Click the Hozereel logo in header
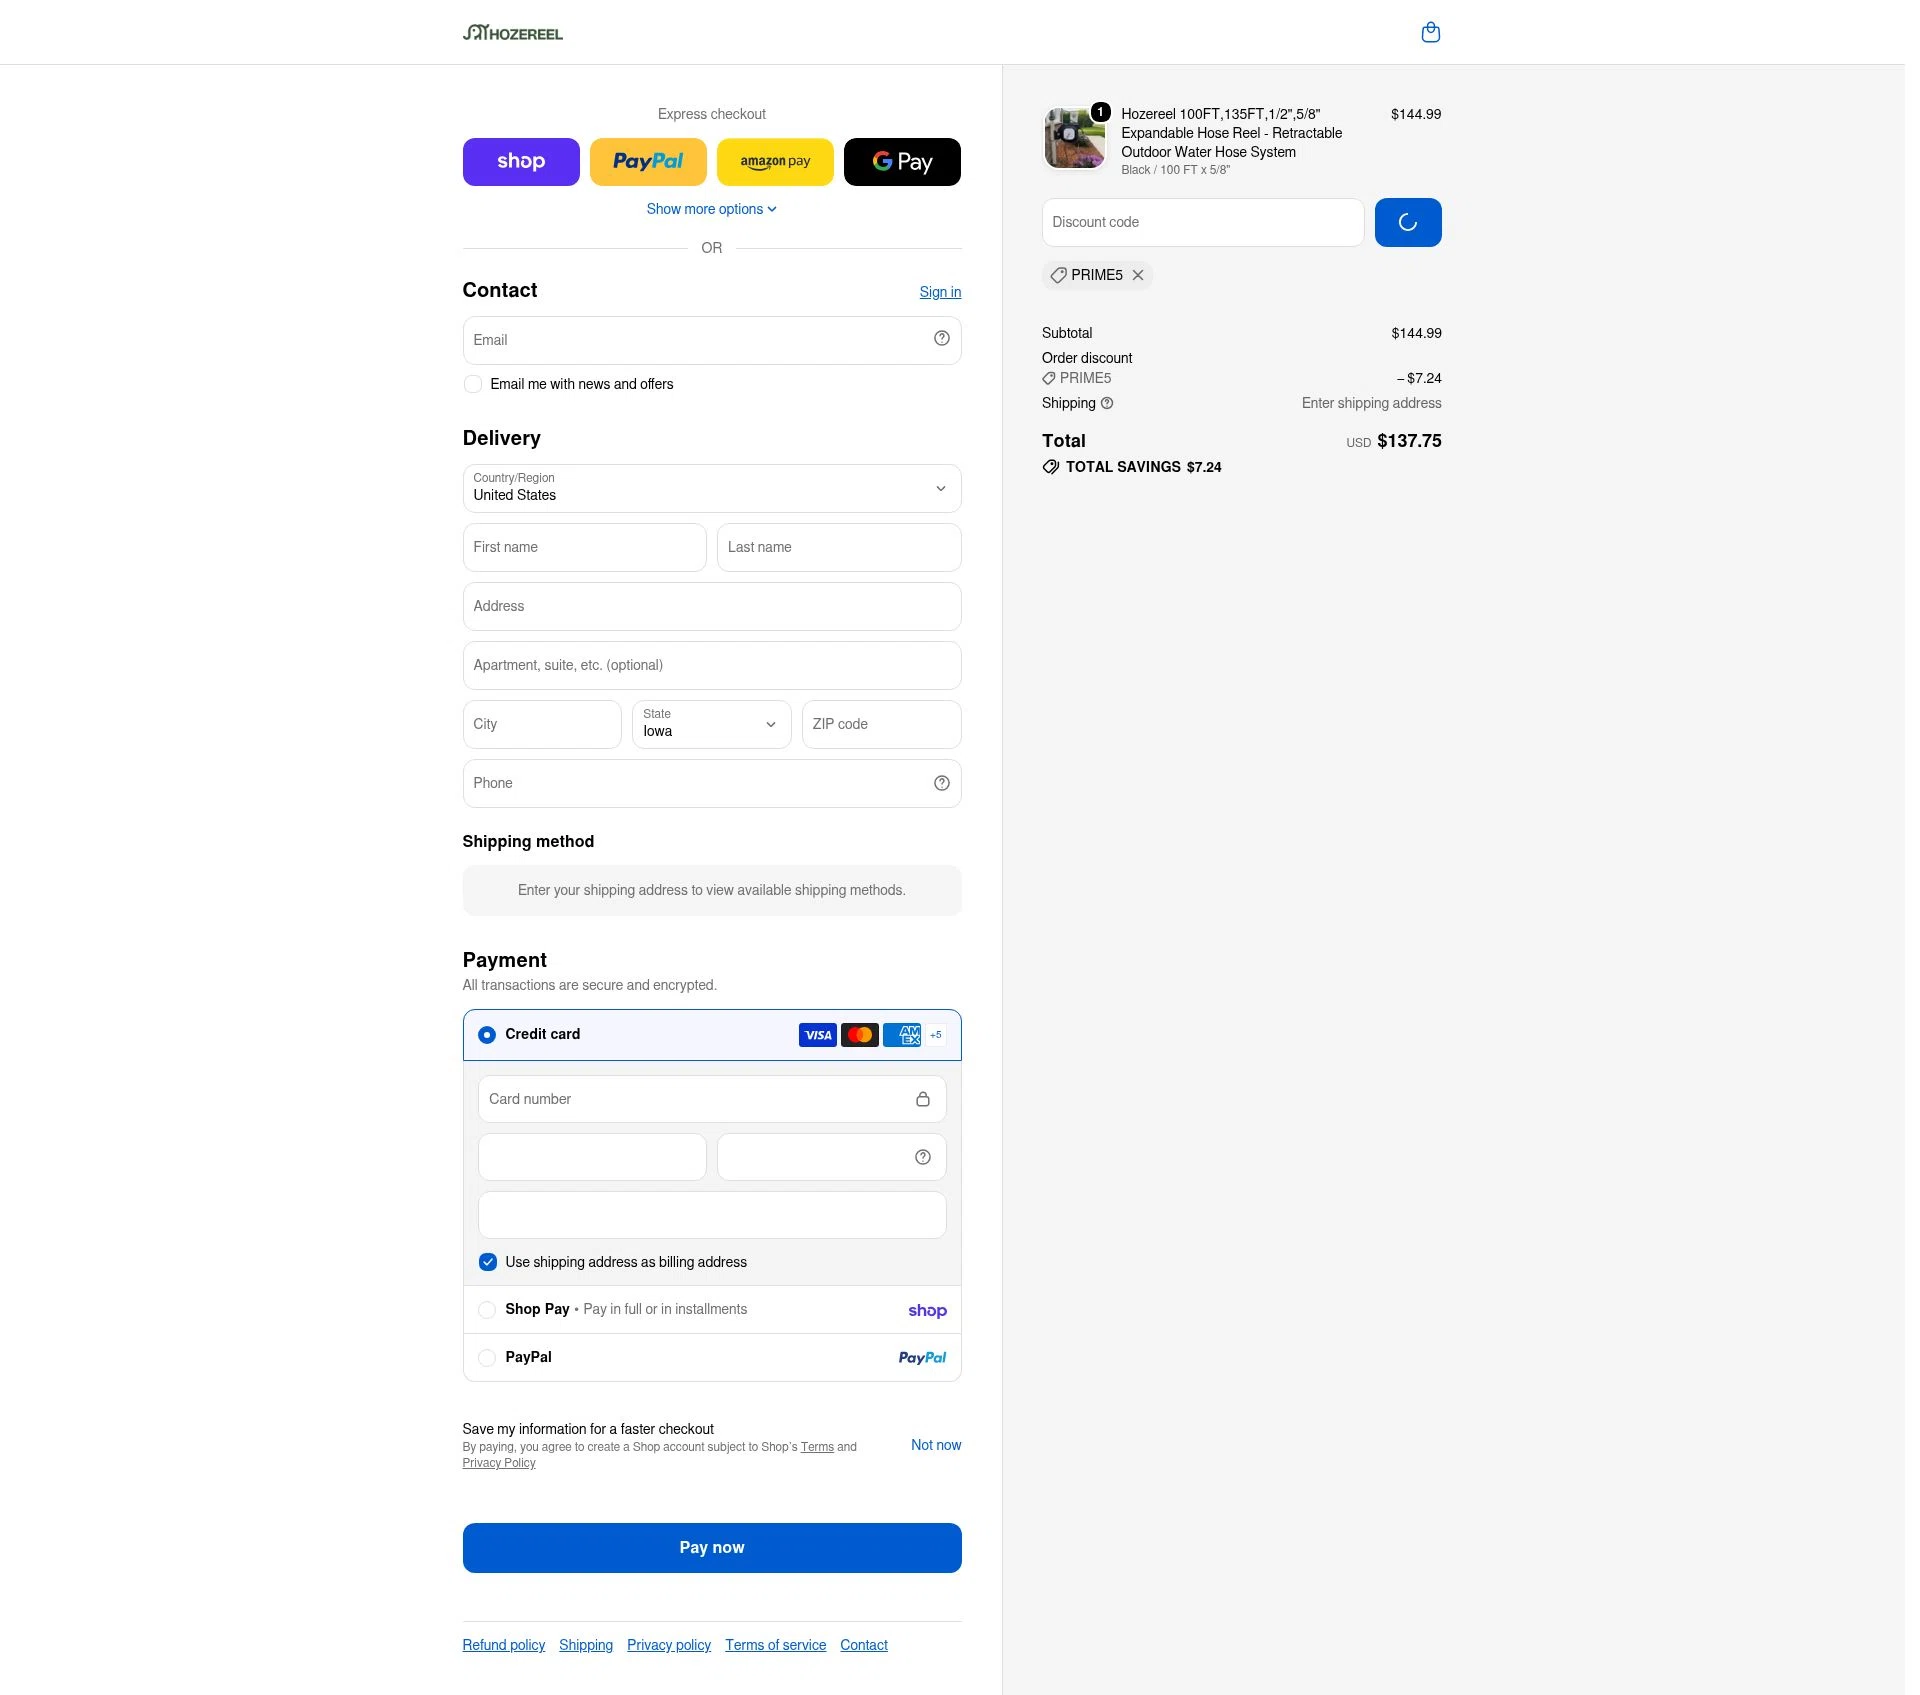The image size is (1920, 1695). pyautogui.click(x=512, y=33)
